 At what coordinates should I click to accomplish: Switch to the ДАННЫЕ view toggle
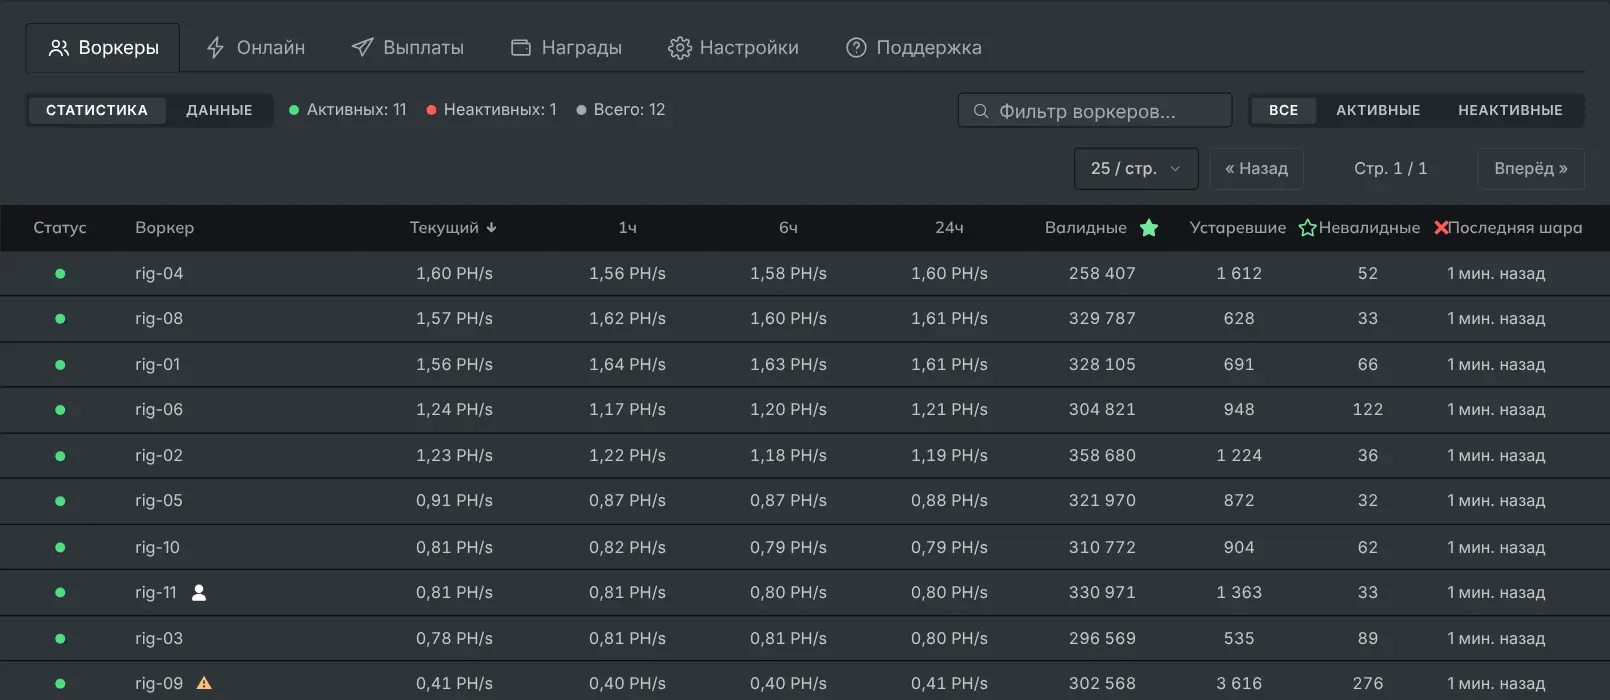click(x=219, y=110)
